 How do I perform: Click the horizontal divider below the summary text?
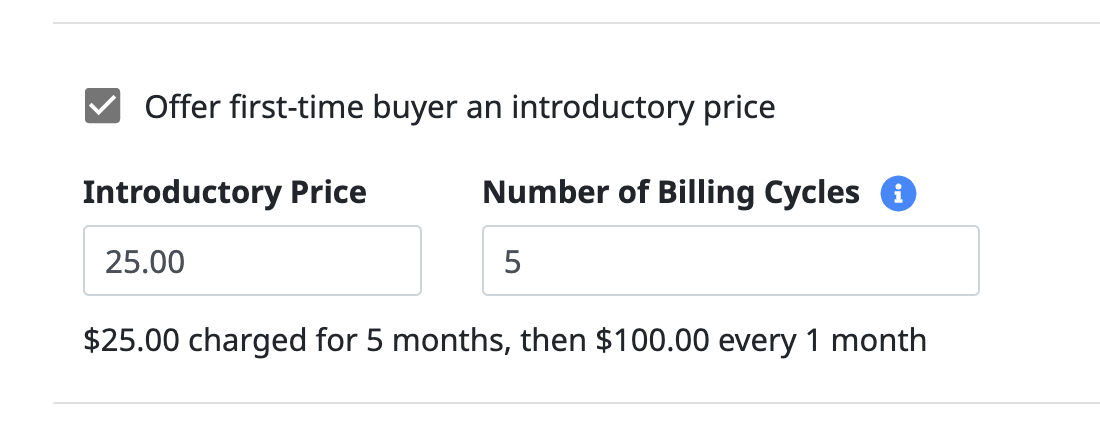(576, 403)
